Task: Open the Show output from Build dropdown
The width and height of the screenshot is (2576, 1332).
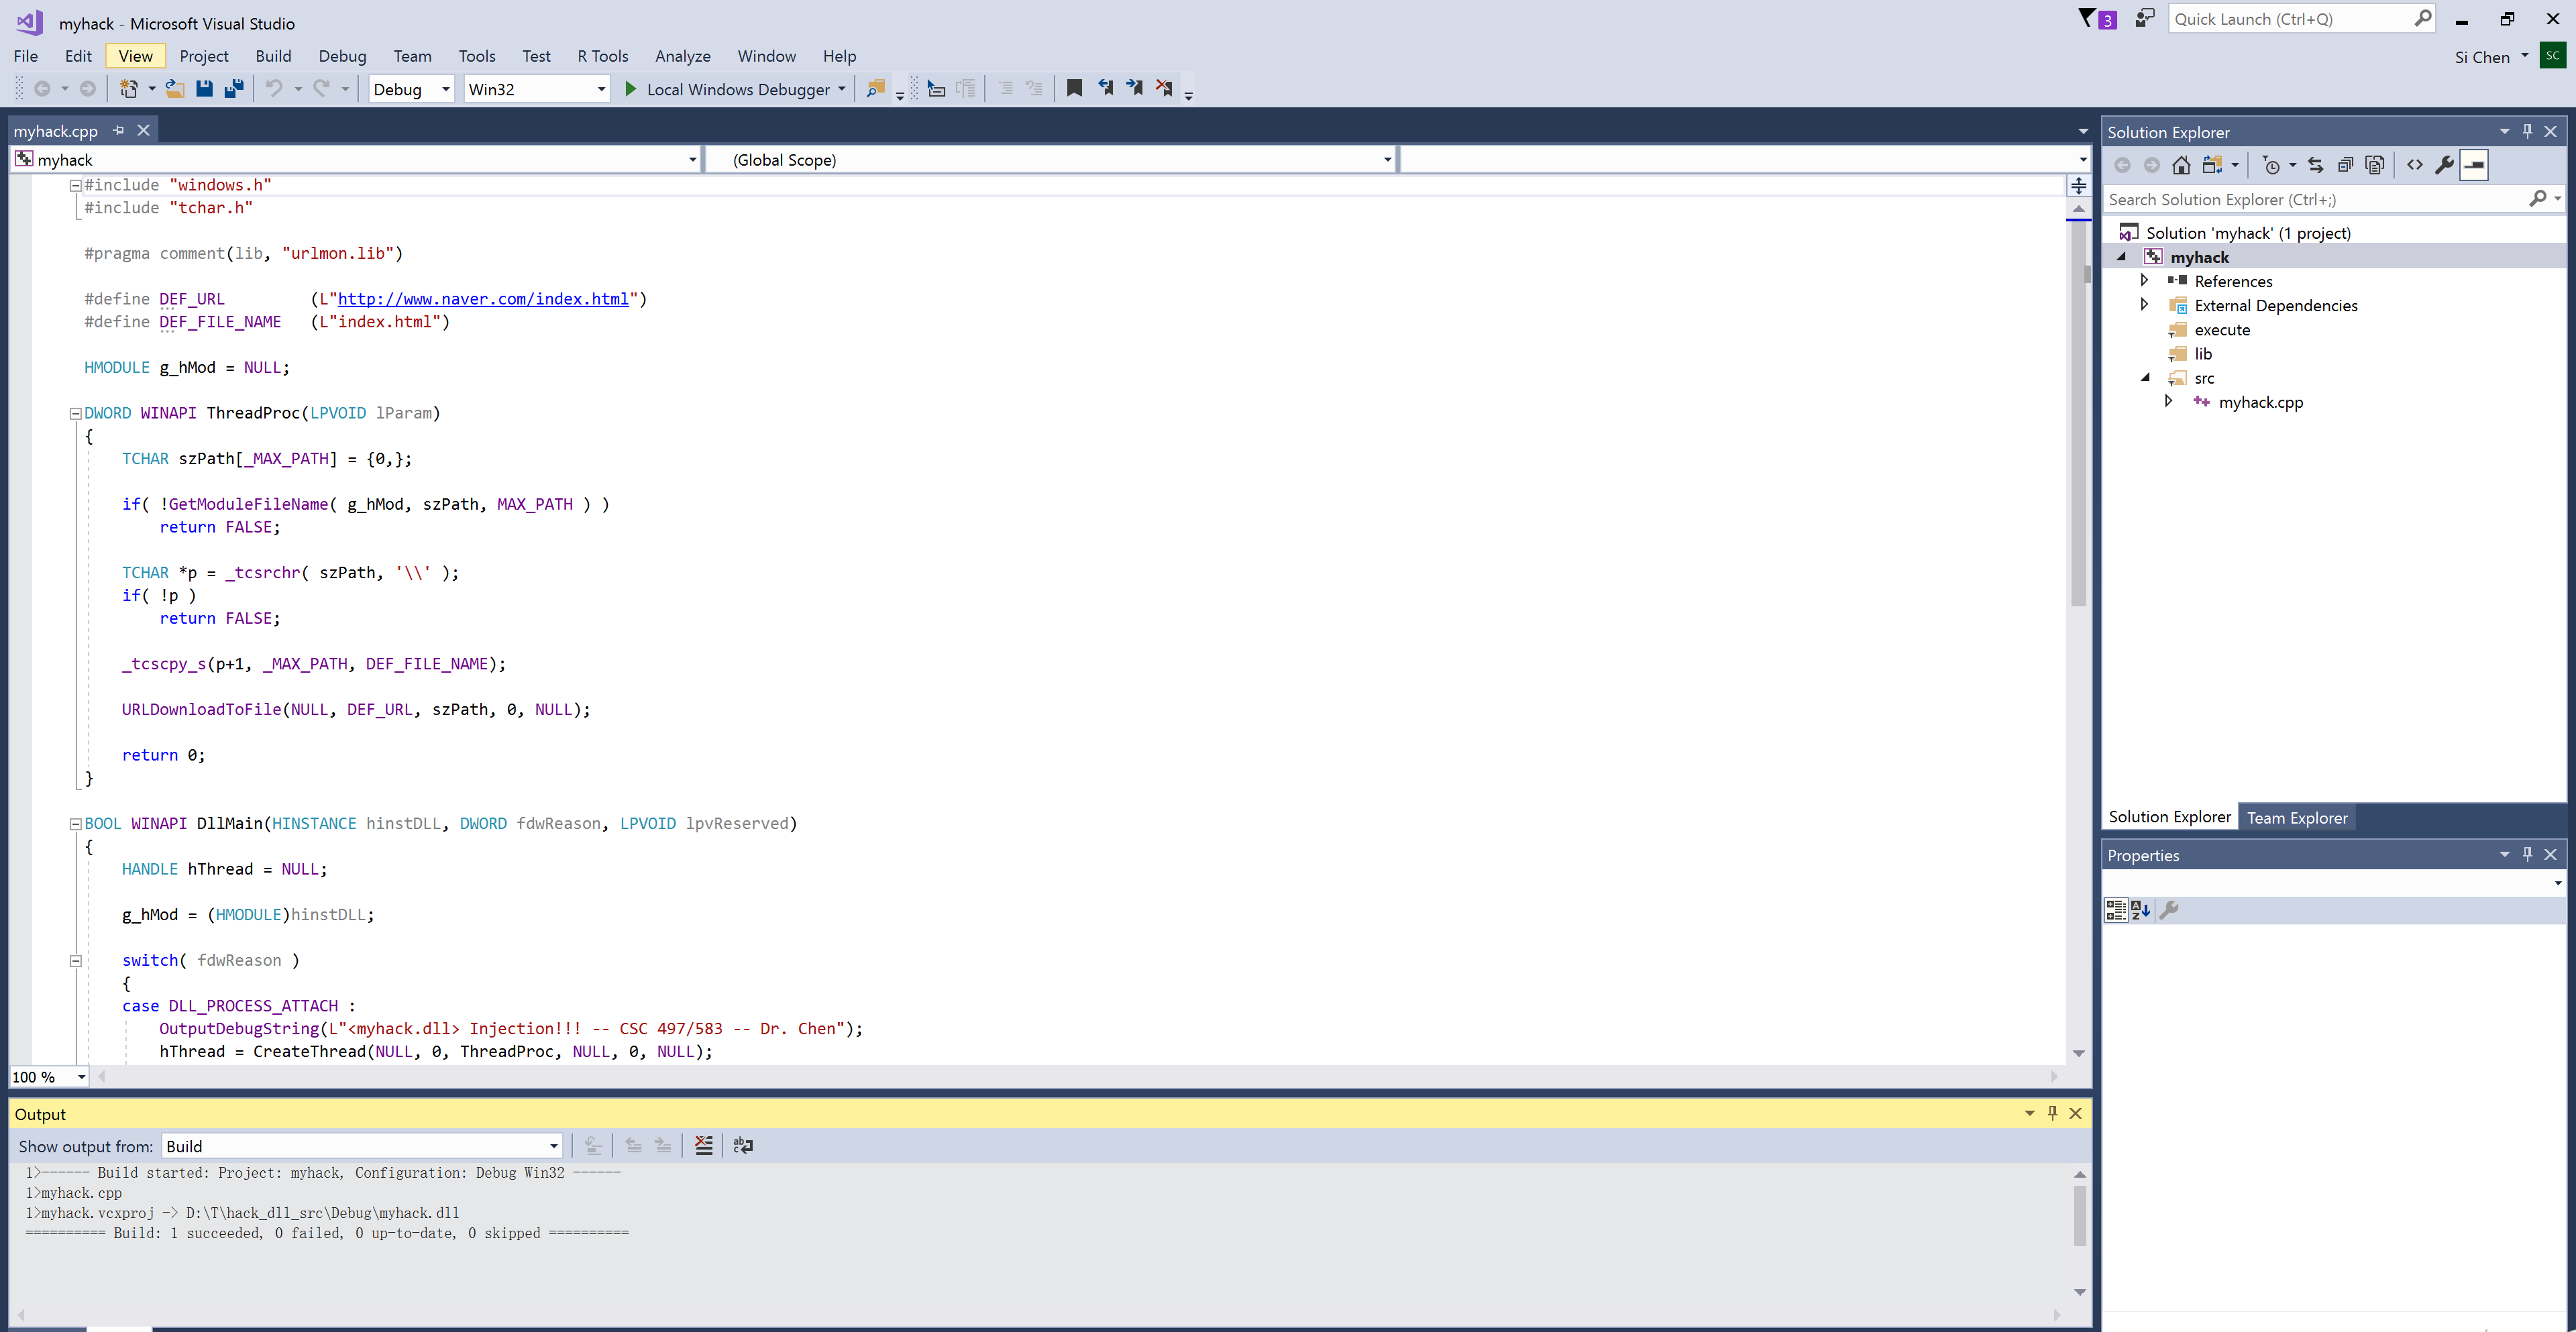Action: 362,1146
